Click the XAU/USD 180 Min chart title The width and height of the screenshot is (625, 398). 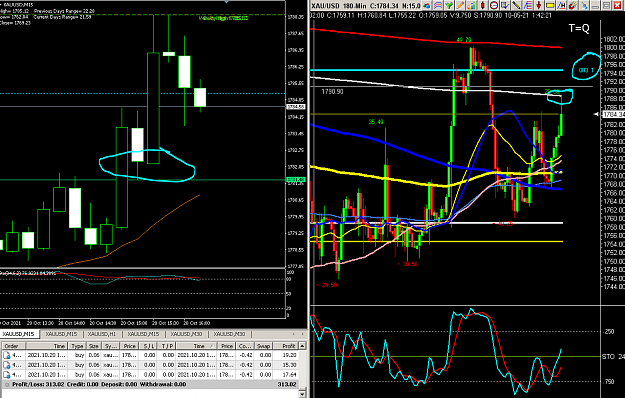pyautogui.click(x=339, y=6)
